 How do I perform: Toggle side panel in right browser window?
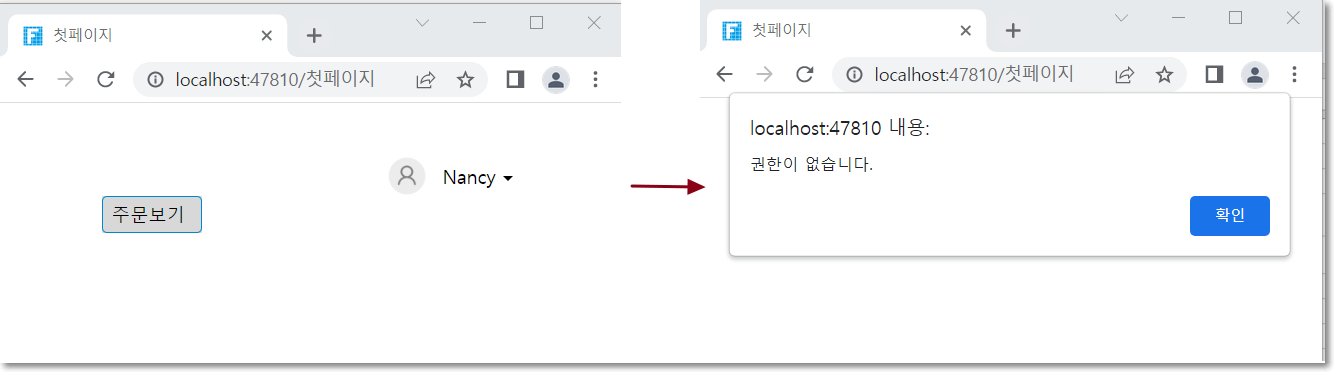tap(1215, 74)
